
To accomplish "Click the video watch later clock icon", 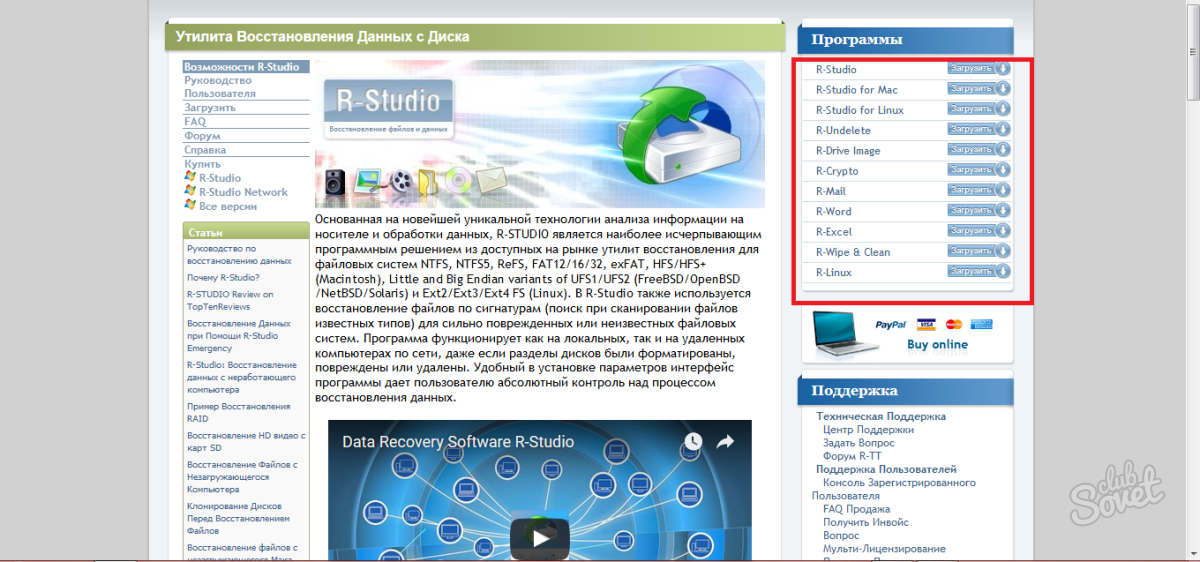I will tap(693, 442).
